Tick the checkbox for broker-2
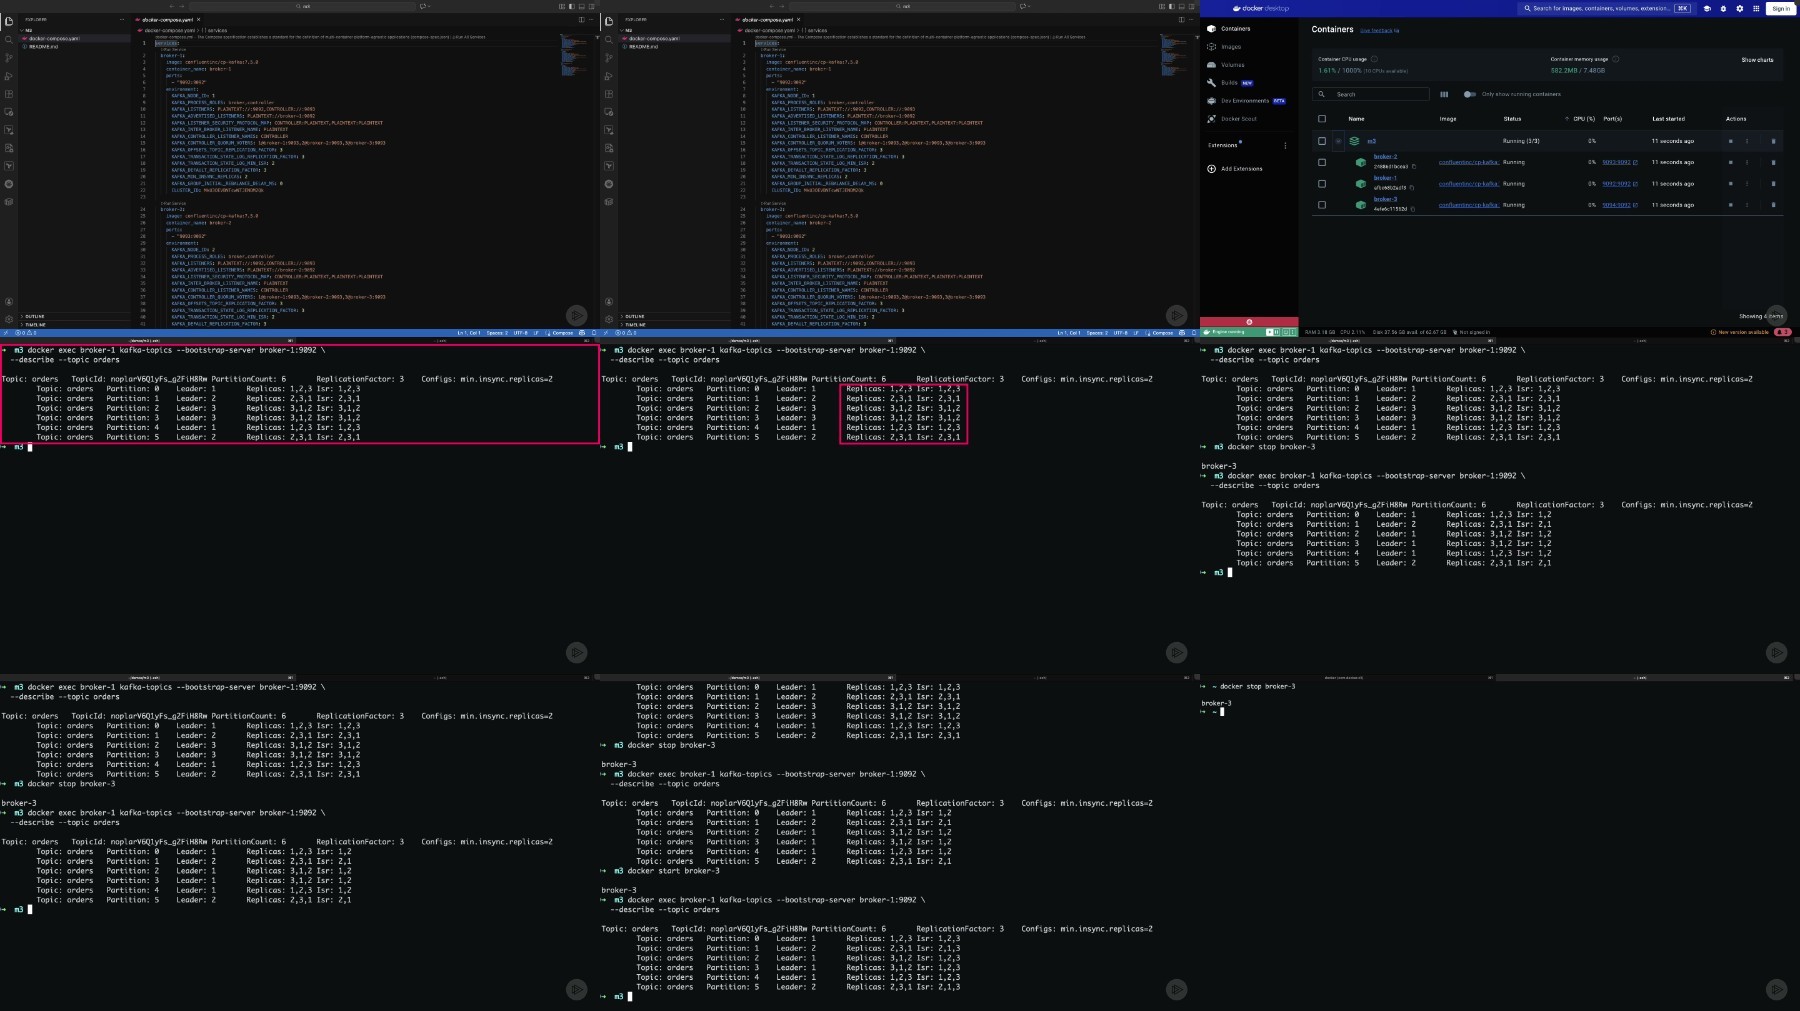 click(1322, 162)
